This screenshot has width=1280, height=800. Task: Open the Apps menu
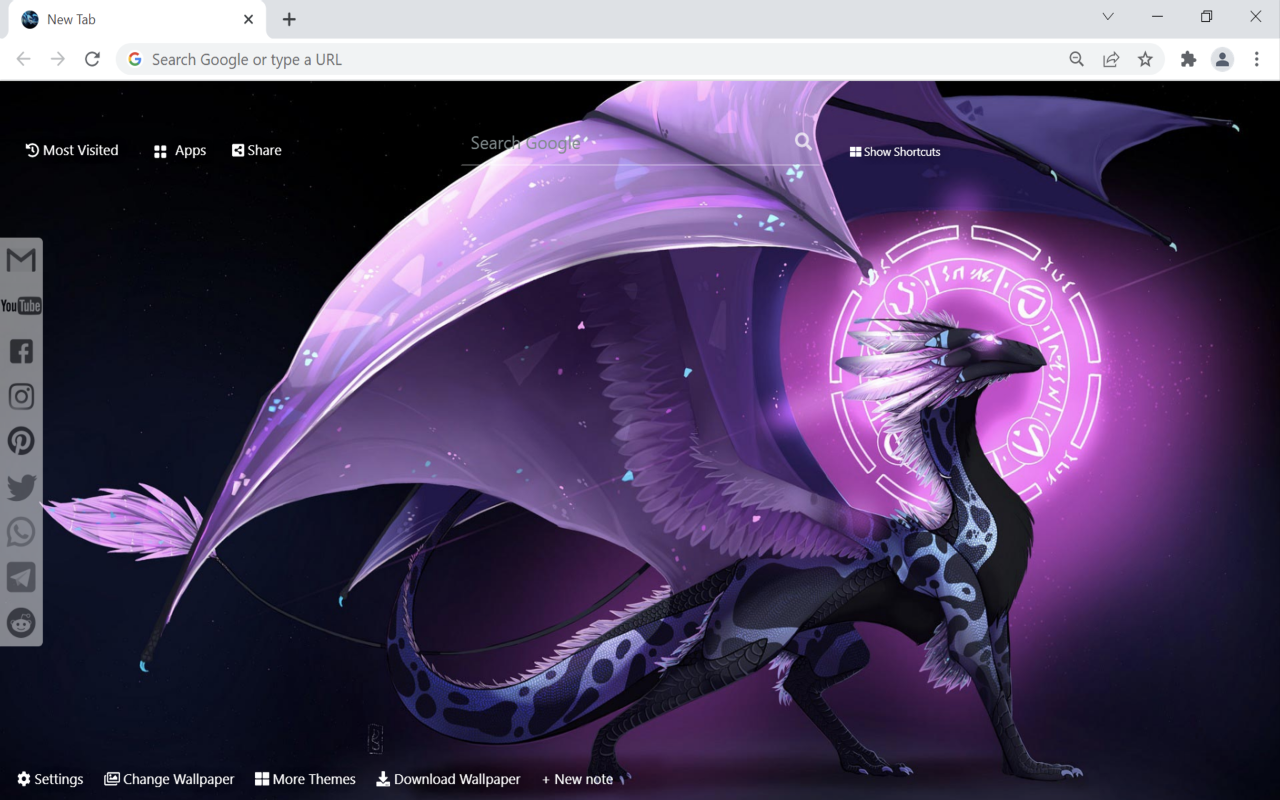click(180, 151)
